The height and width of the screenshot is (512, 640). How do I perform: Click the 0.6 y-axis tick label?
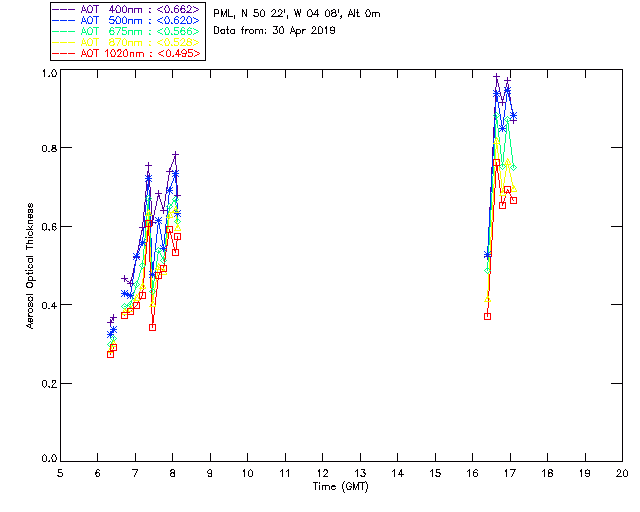pyautogui.click(x=49, y=227)
